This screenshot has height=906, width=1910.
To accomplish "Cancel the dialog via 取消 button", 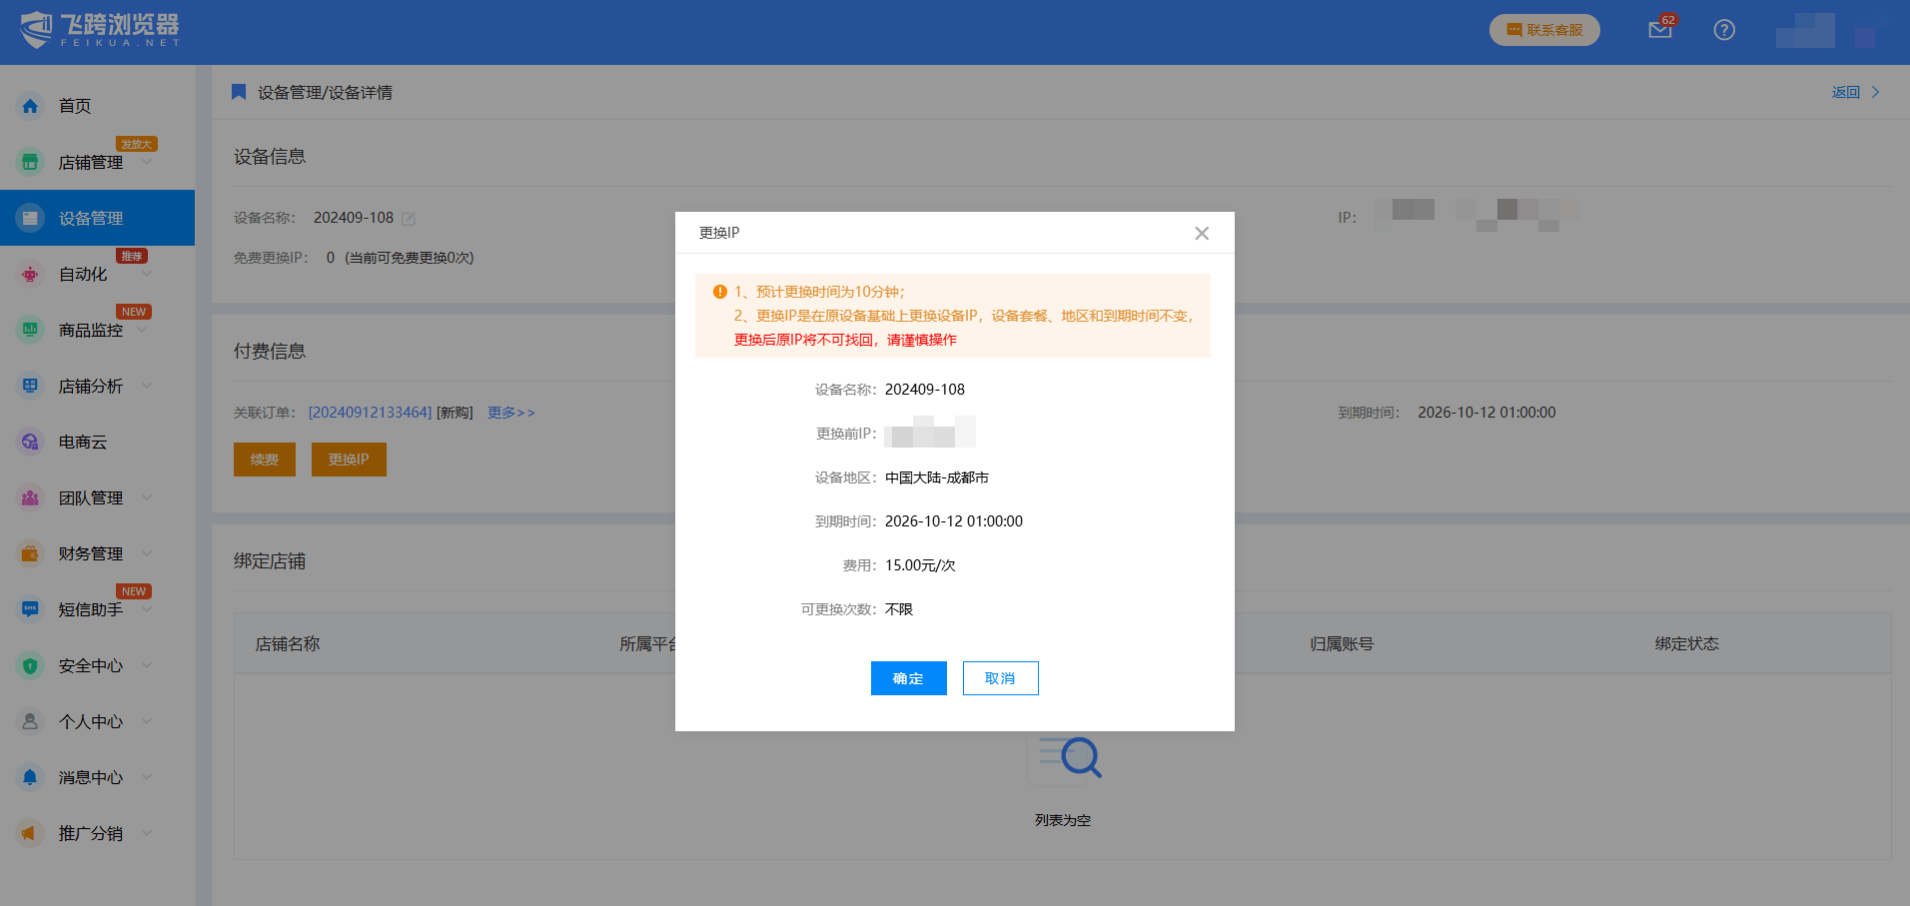I will tap(1000, 678).
